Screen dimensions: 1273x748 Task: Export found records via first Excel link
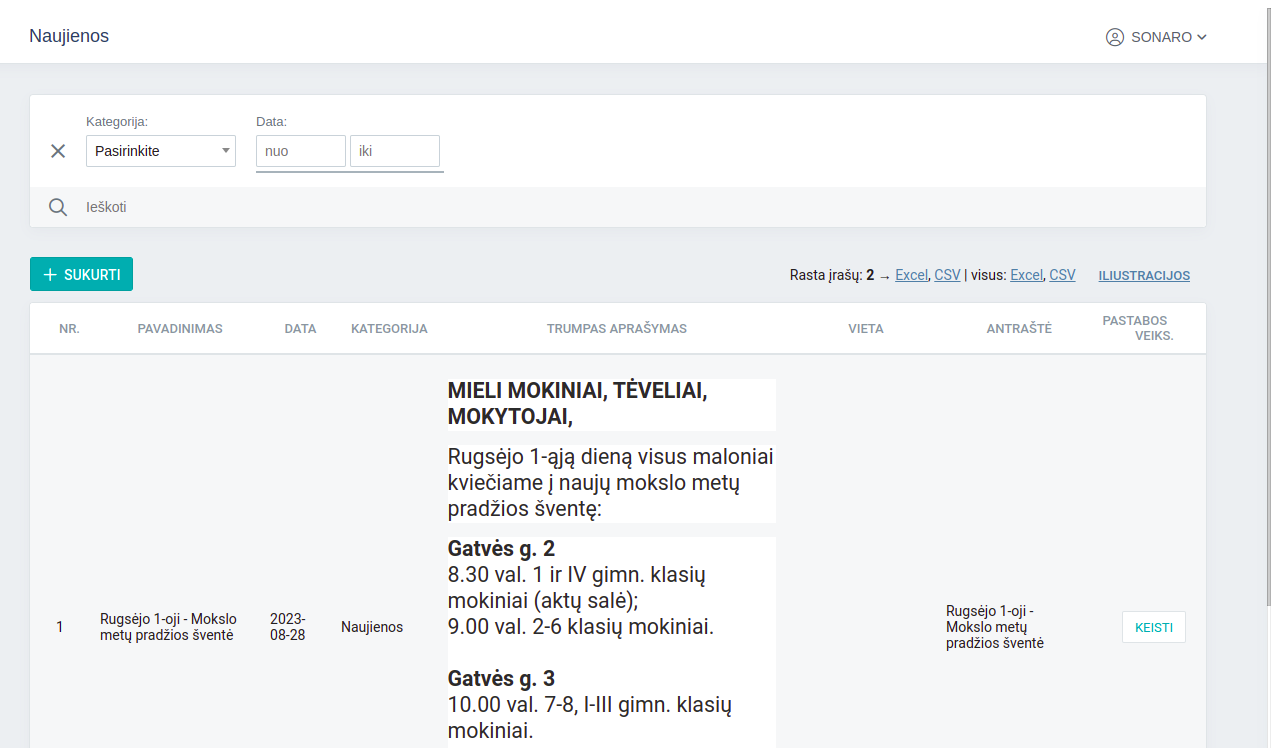point(911,275)
